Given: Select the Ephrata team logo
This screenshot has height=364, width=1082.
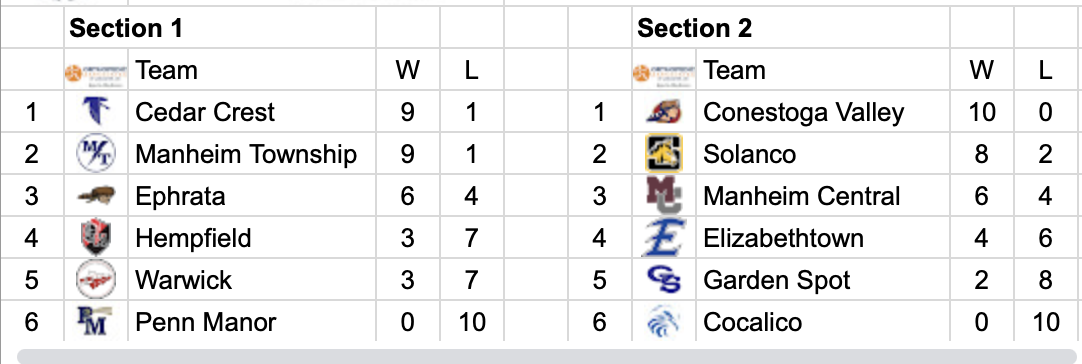Looking at the screenshot, I should pos(96,196).
